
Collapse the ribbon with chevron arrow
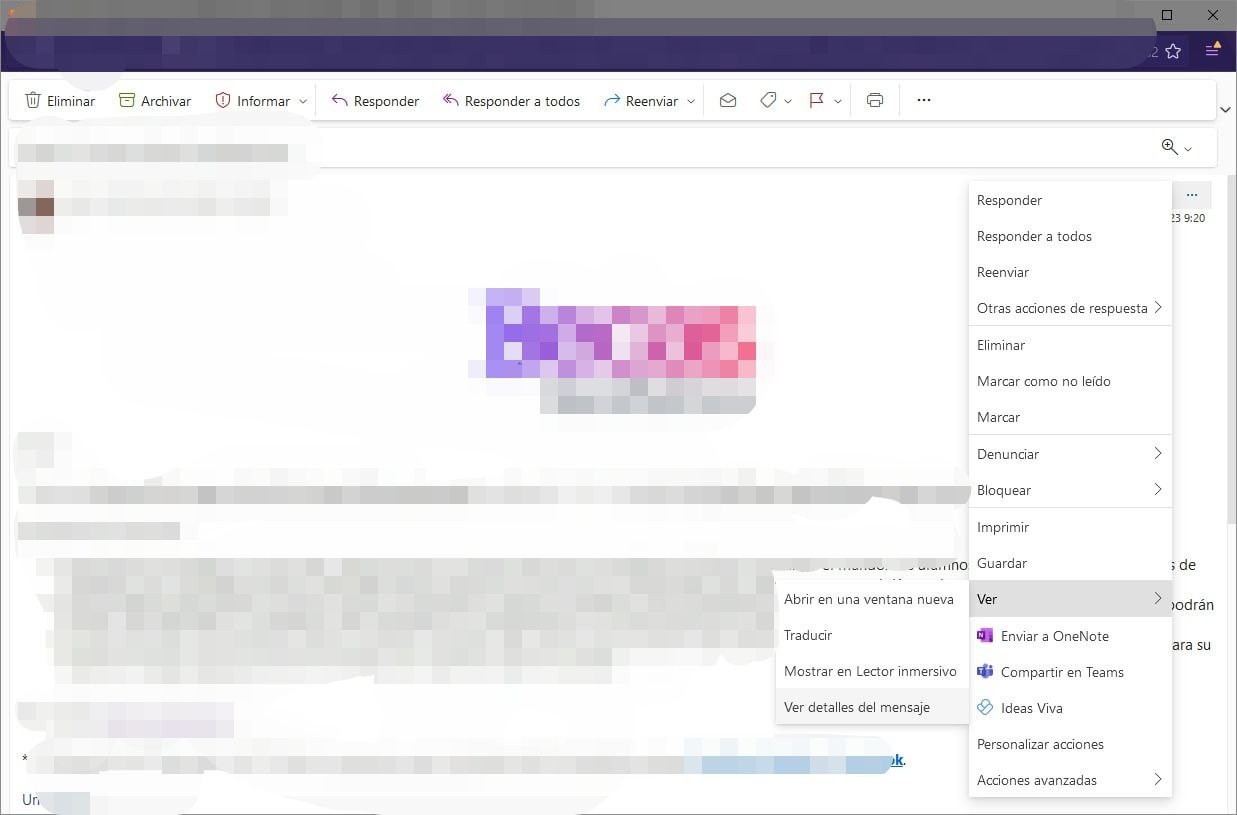1227,109
